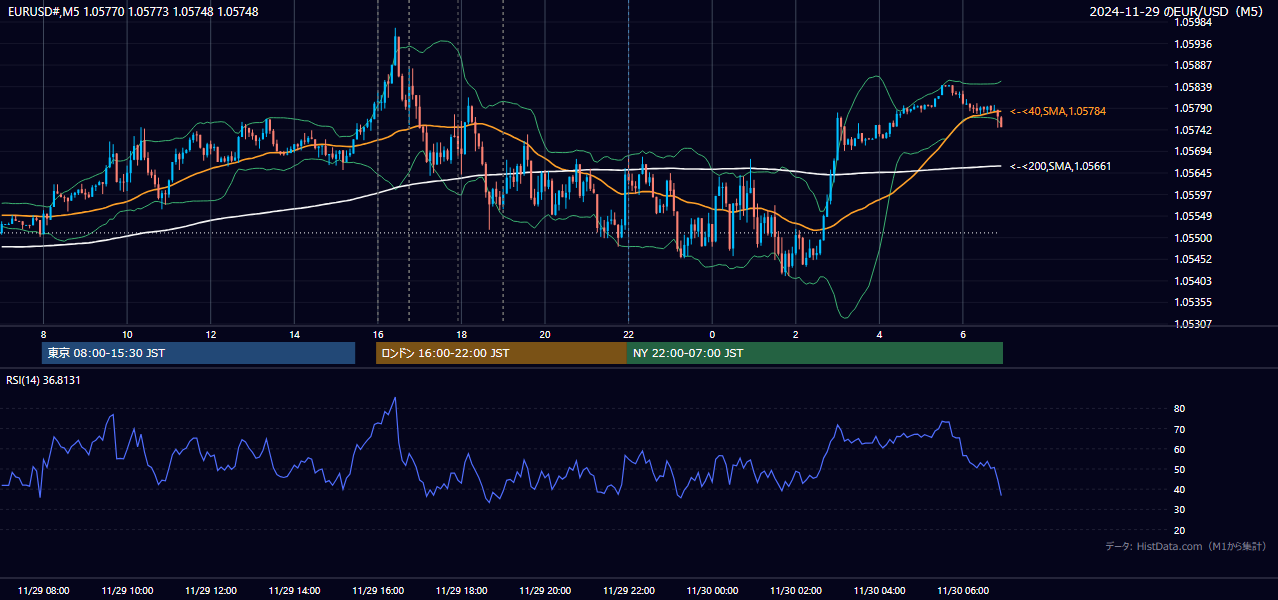Click hour label 14 under the price chart
The width and height of the screenshot is (1278, 600).
(x=294, y=334)
